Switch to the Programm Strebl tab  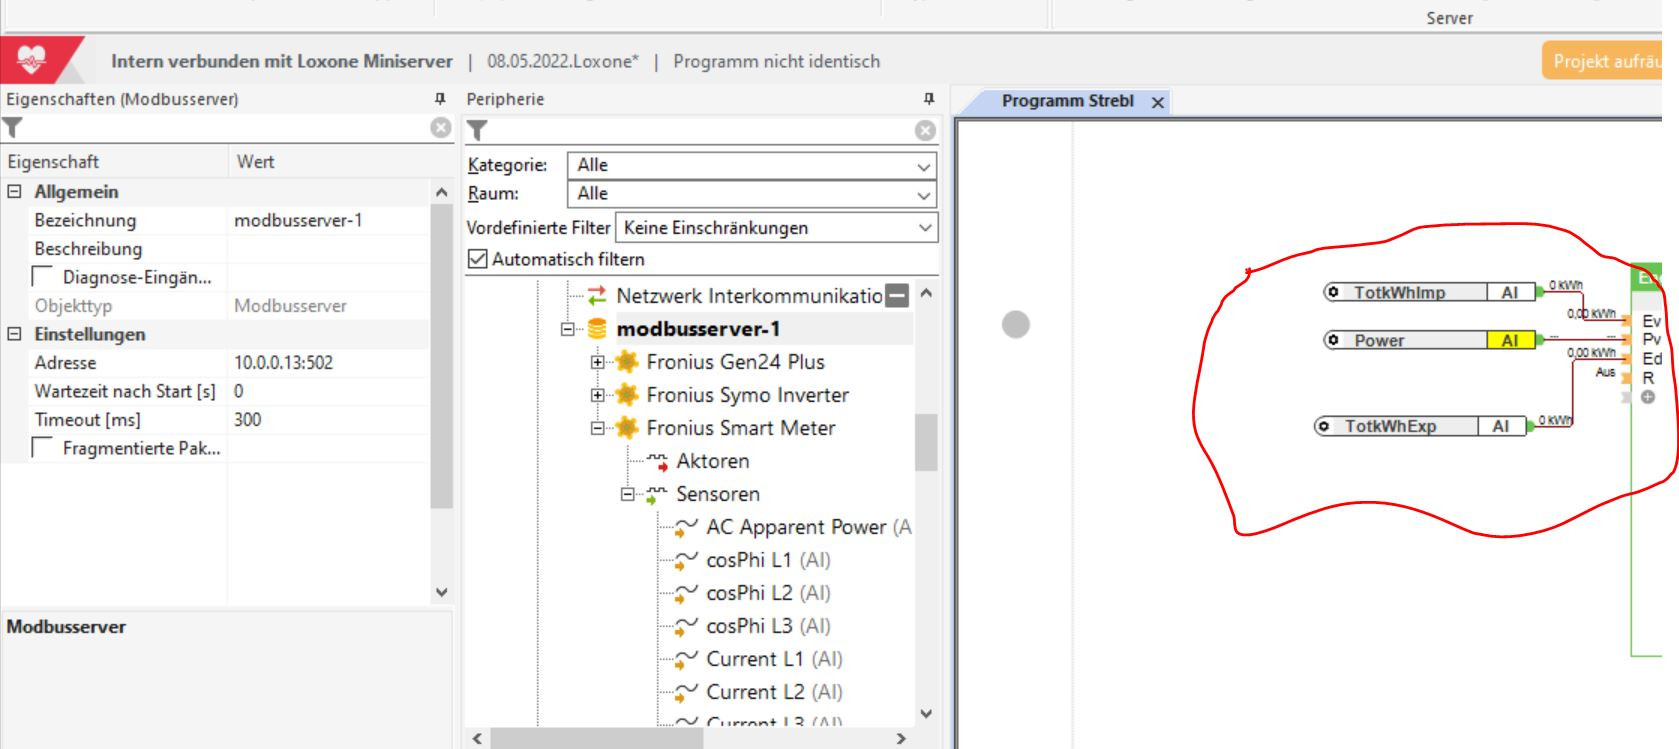pos(1067,101)
